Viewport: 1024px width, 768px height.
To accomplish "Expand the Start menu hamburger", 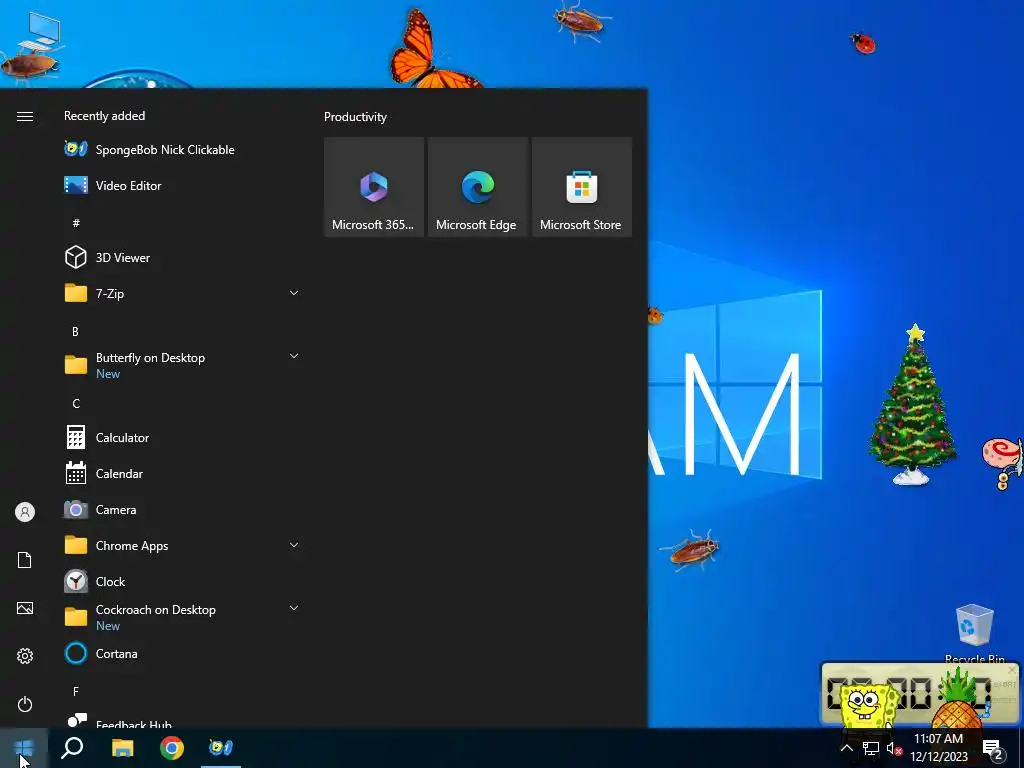I will (25, 116).
